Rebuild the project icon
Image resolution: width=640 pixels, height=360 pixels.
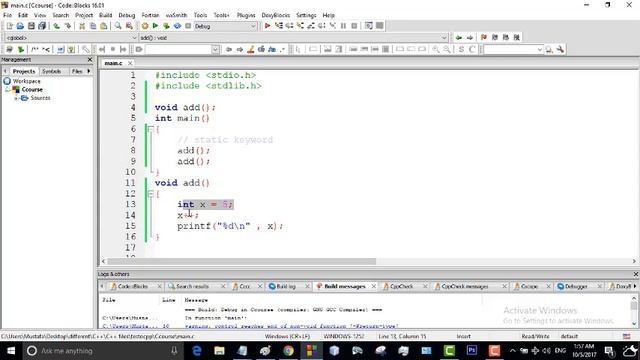click(177, 26)
